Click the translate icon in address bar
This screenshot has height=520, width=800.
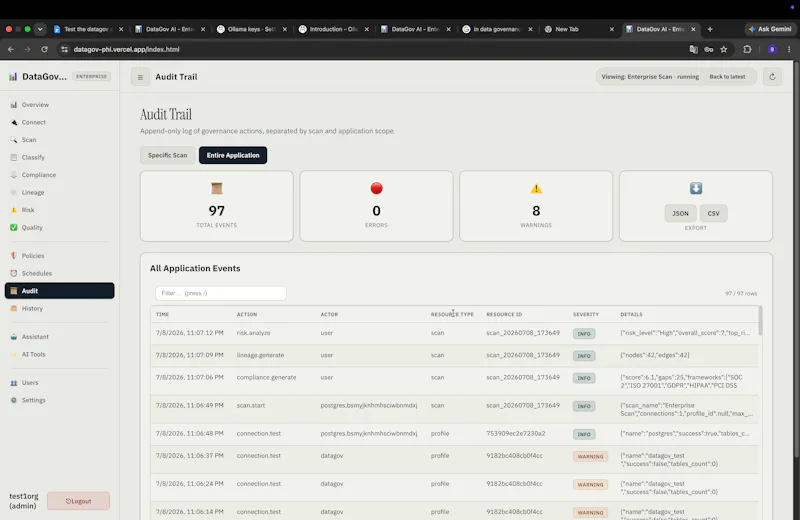pos(693,49)
